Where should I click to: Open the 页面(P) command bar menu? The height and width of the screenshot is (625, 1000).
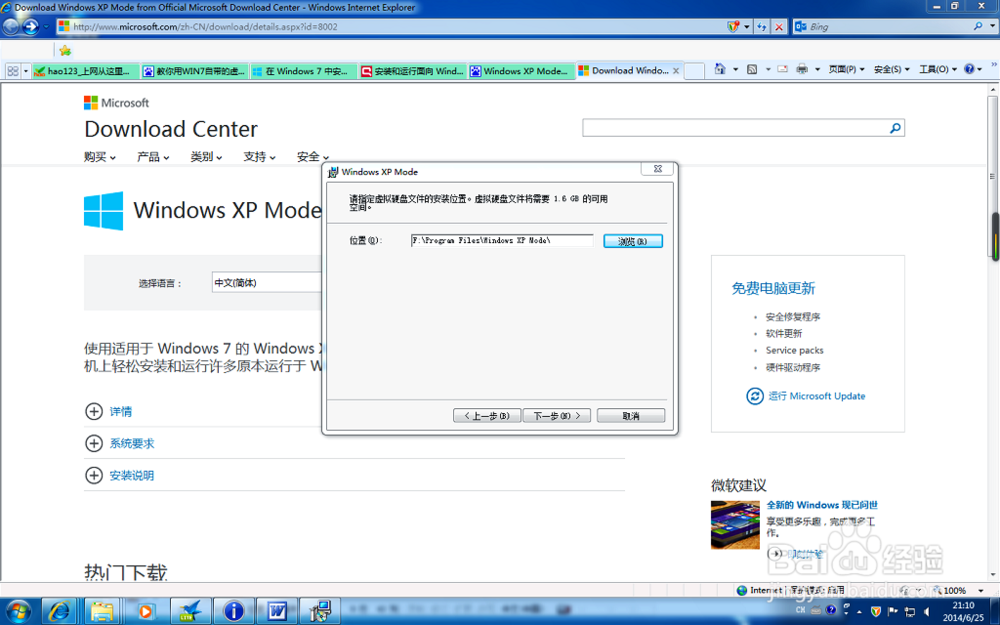point(846,69)
